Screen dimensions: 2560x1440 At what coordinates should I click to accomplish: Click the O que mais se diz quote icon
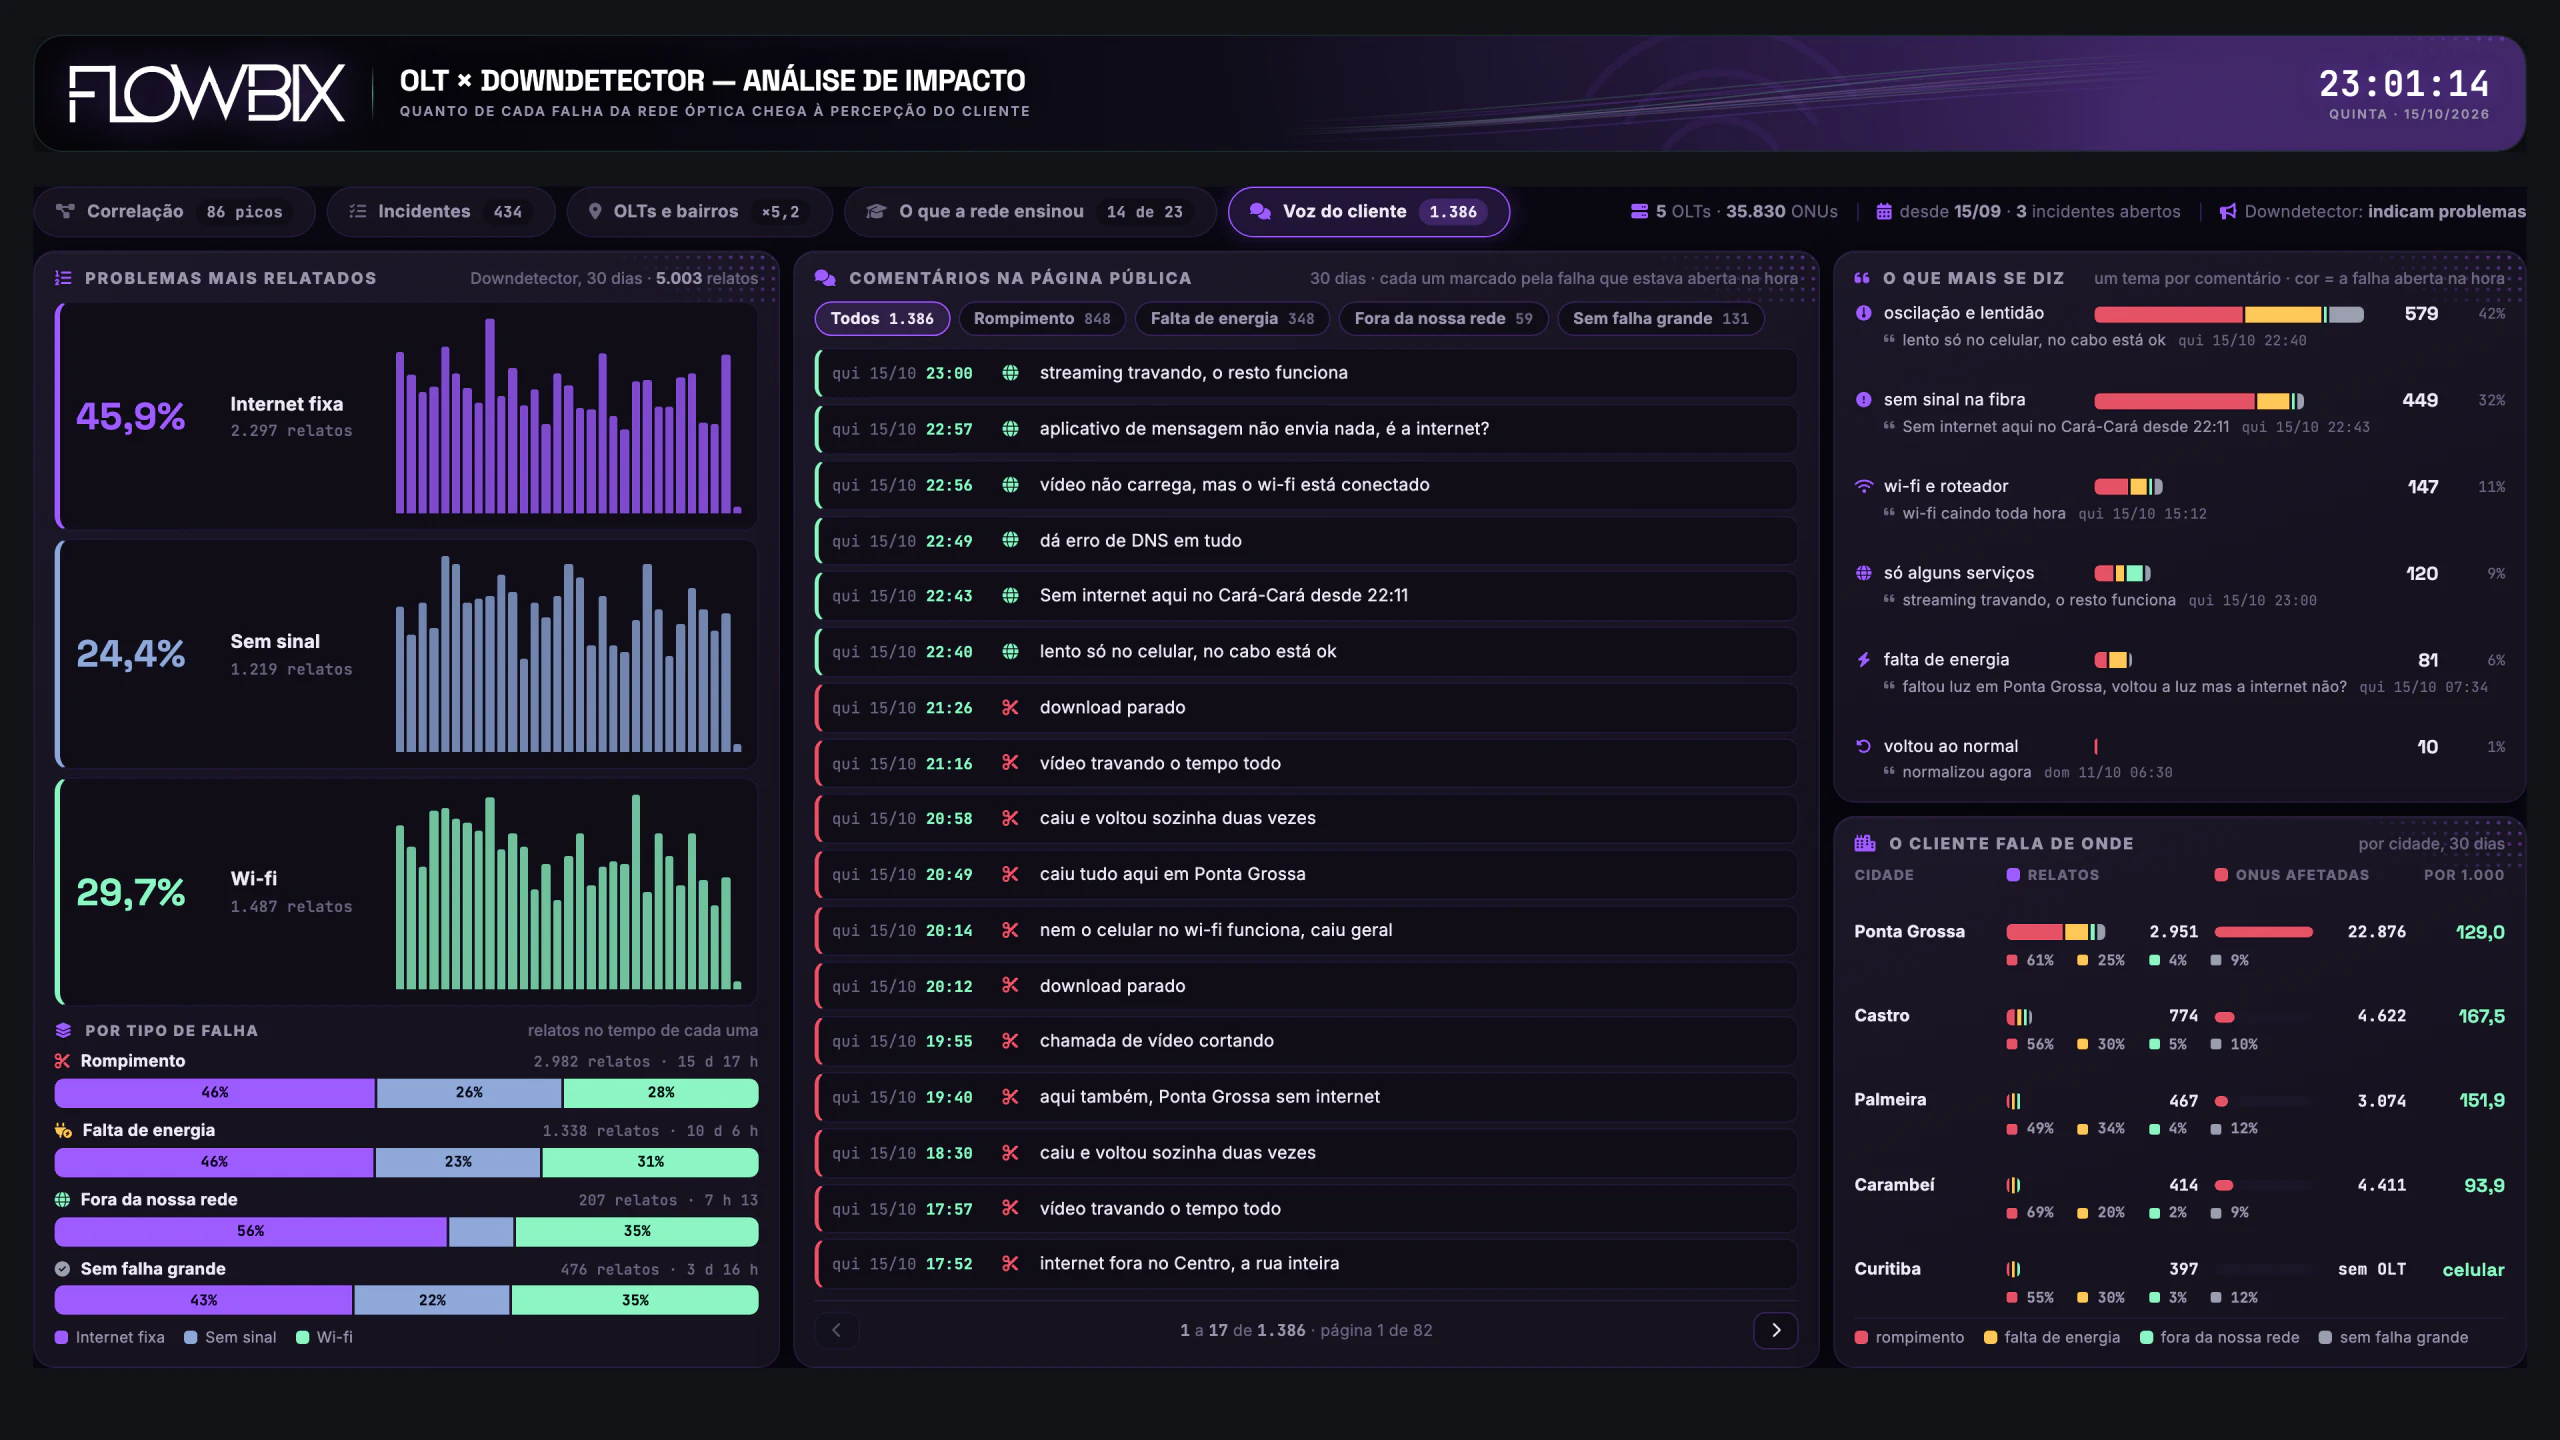point(1862,279)
